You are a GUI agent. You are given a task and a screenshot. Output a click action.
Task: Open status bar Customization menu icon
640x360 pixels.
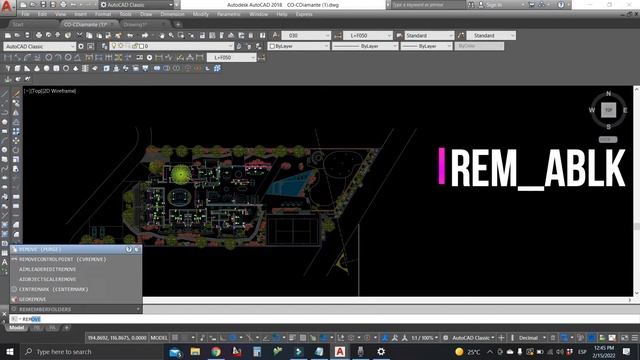(635, 338)
